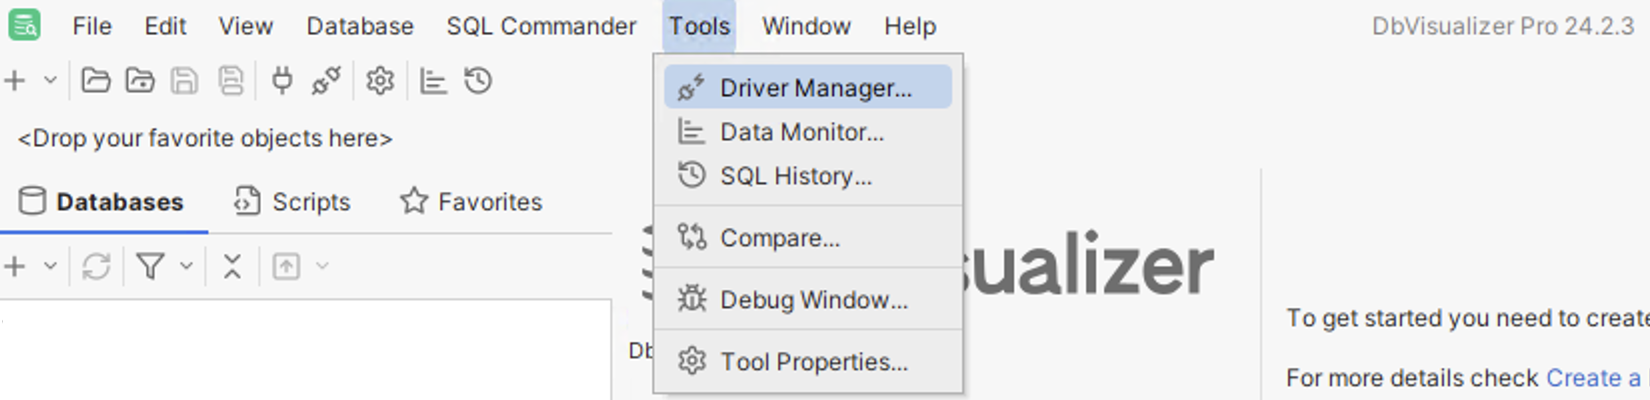The image size is (1650, 400).
Task: Open Tool Properties gear icon in toolbar
Action: 380,80
